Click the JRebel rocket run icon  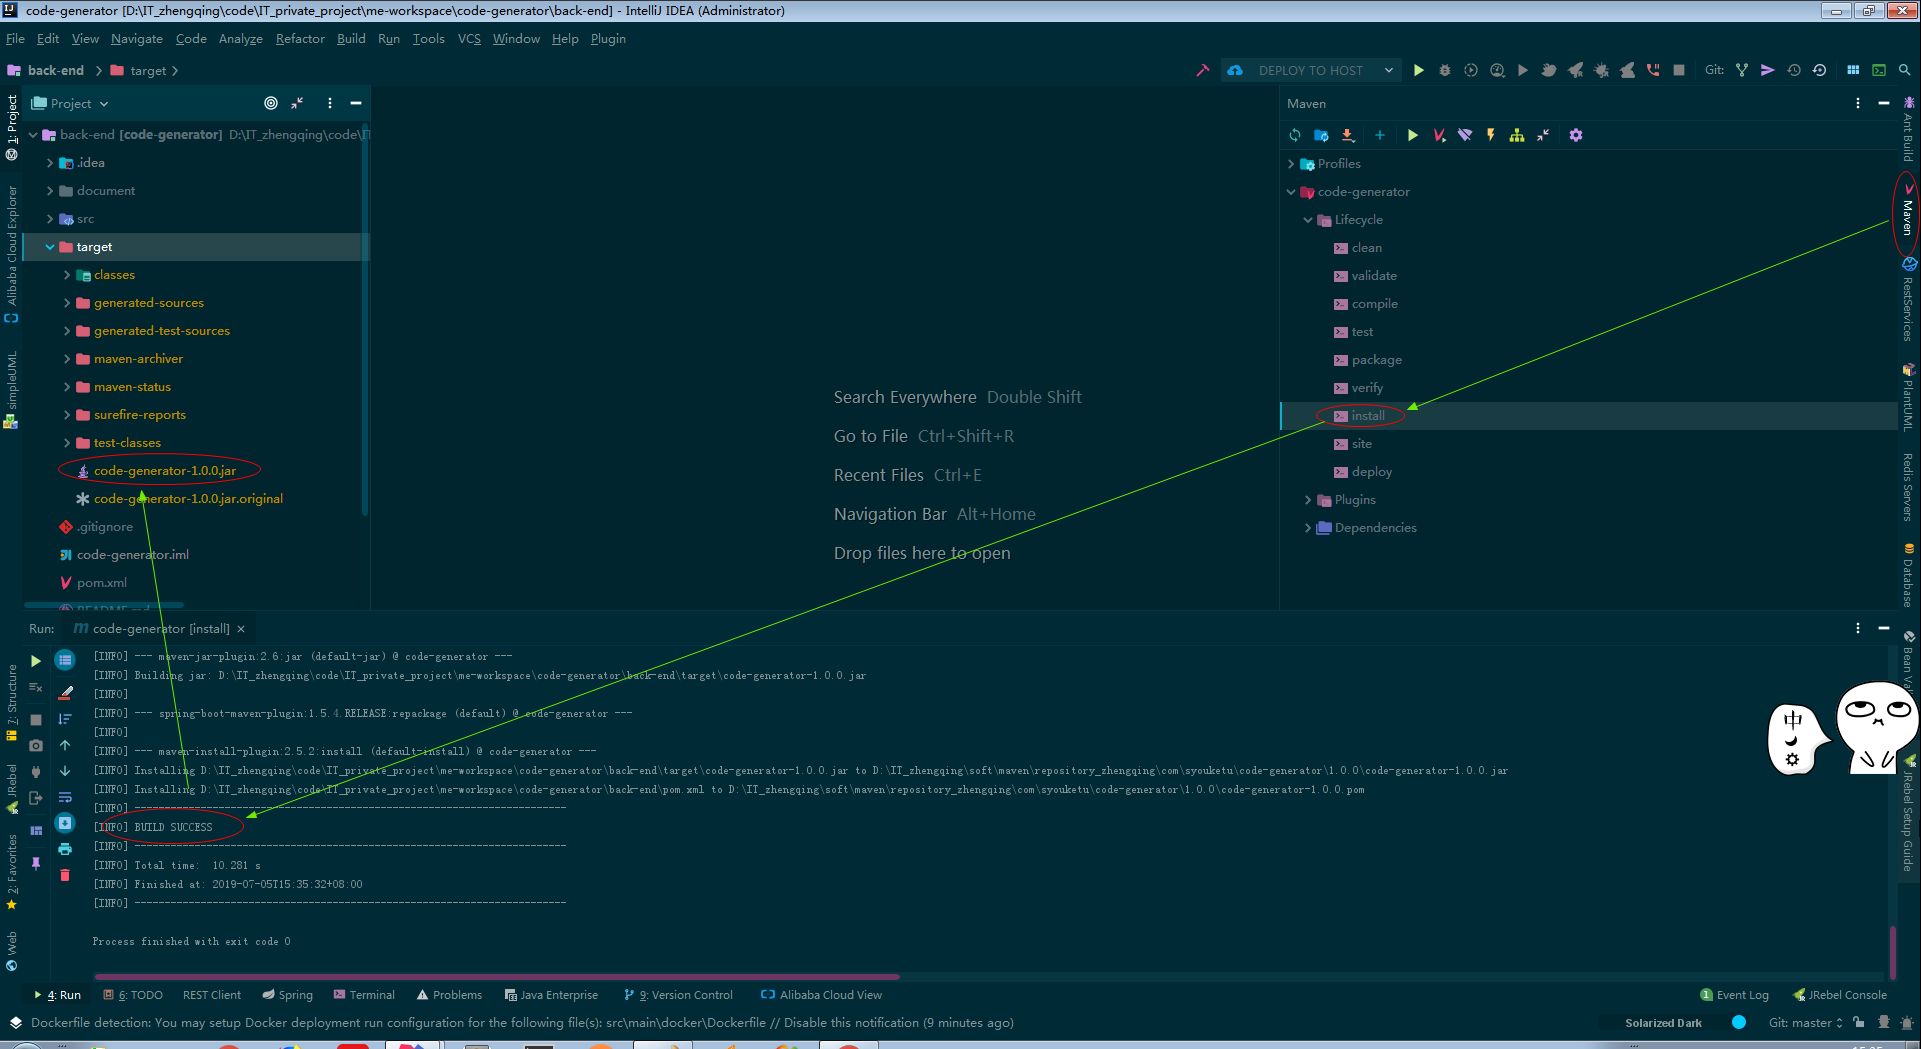[1575, 70]
